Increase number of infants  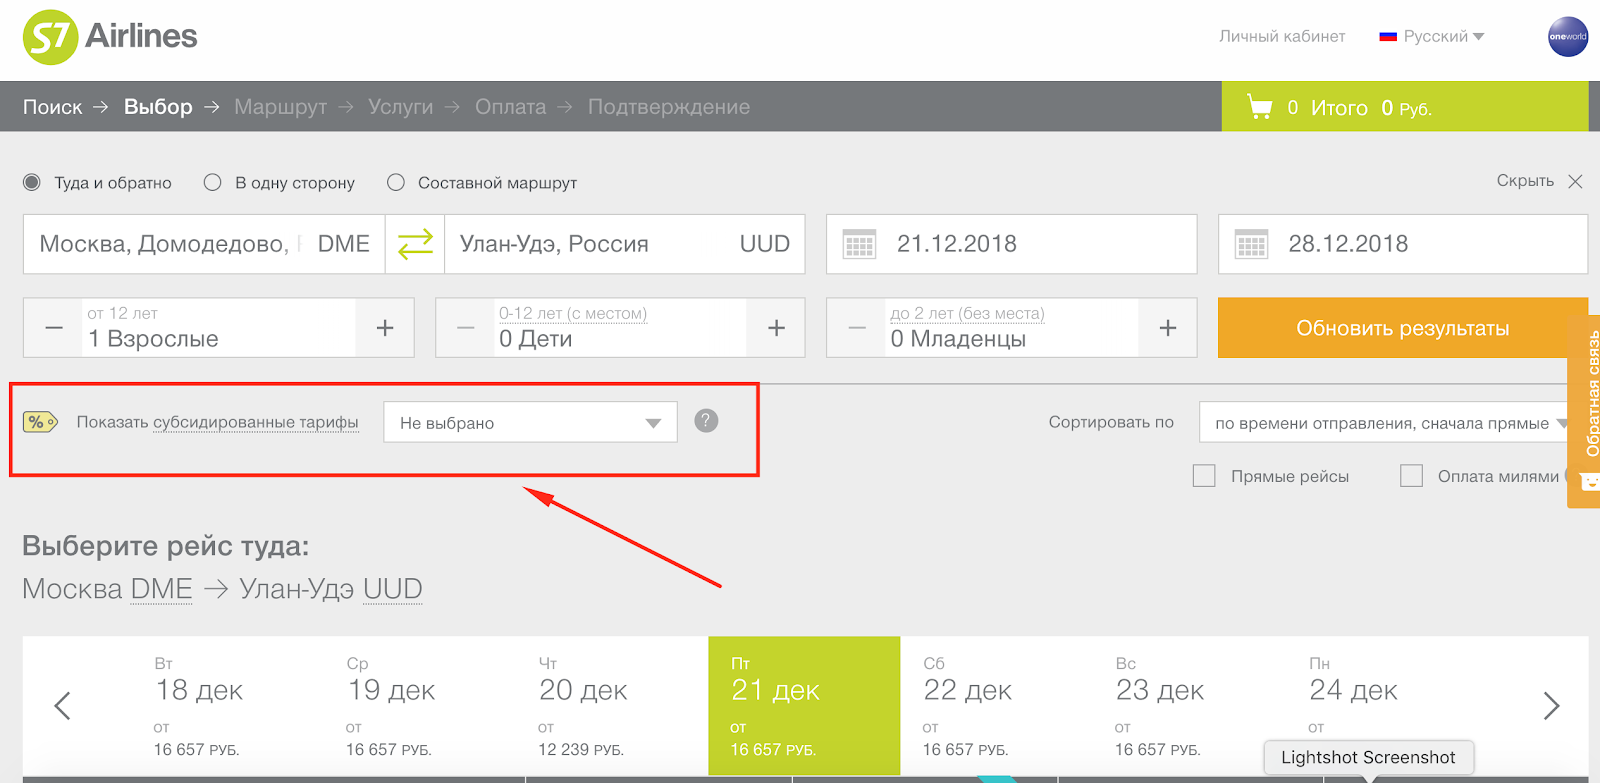(1168, 328)
